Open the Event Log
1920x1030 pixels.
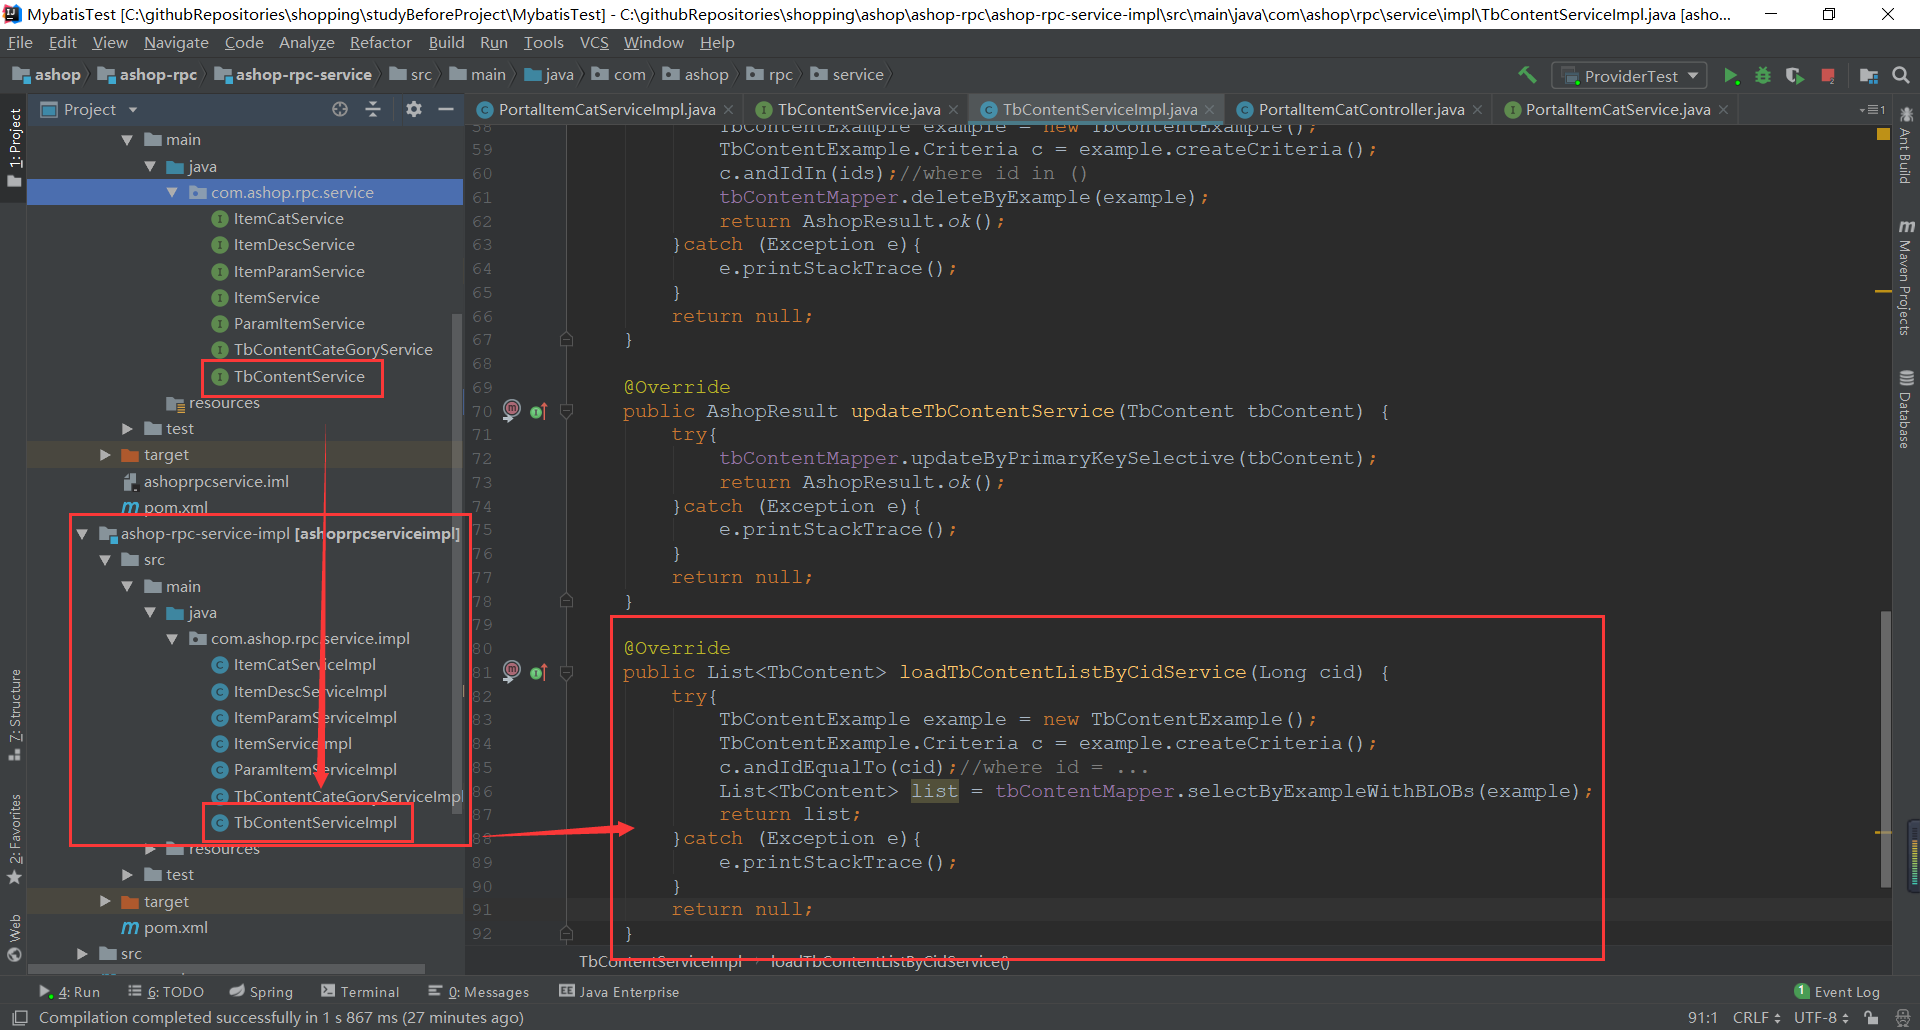tap(1837, 992)
